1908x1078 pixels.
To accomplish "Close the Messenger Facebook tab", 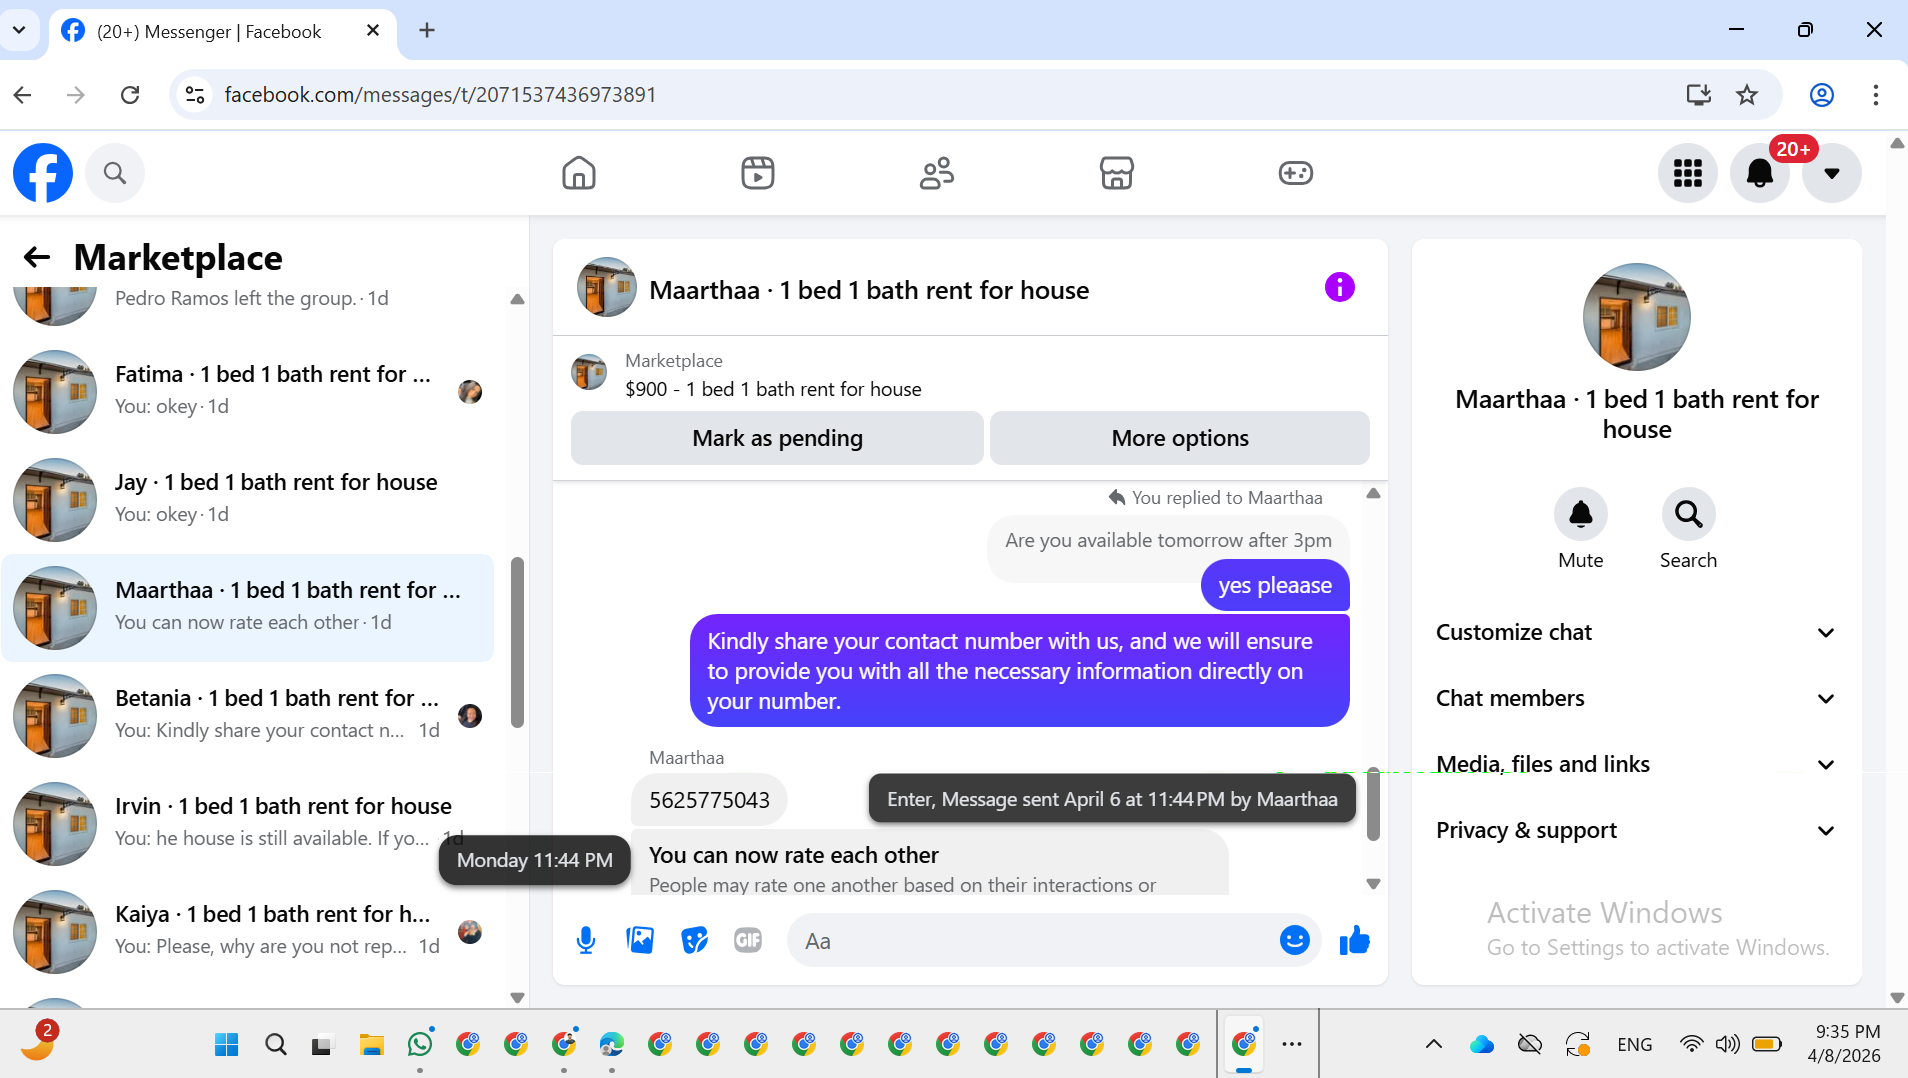I will pyautogui.click(x=373, y=31).
